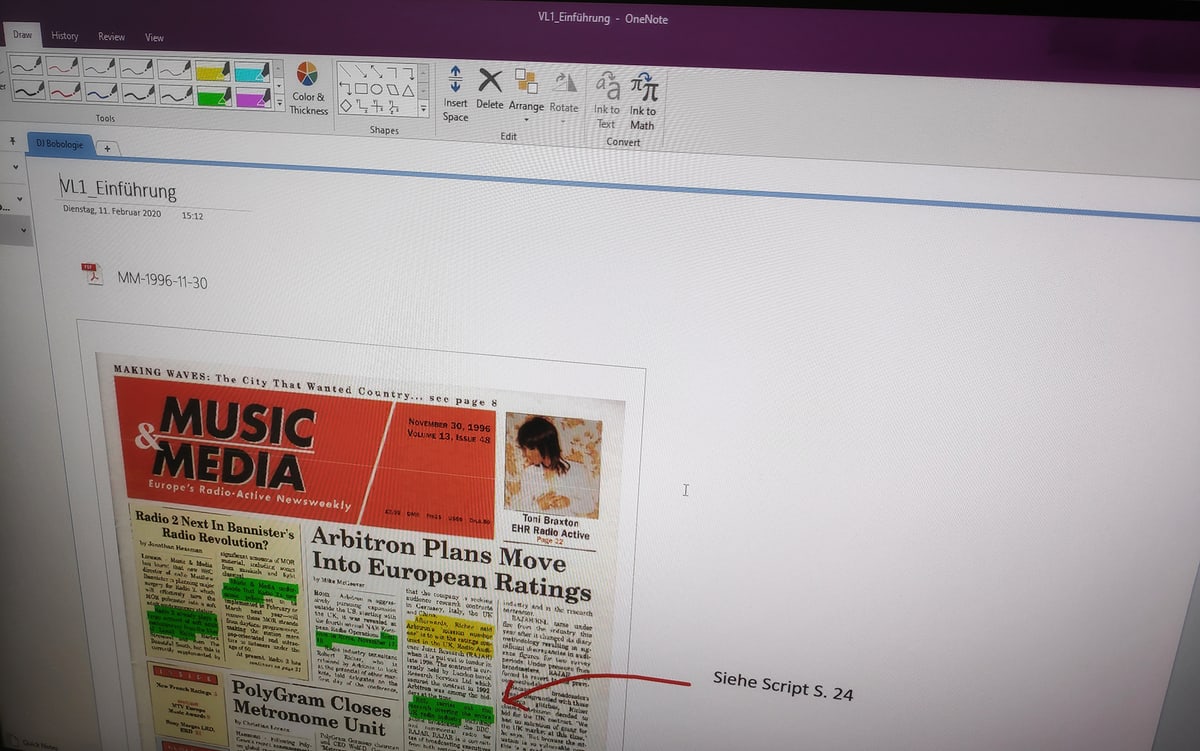The image size is (1200, 751).
Task: Open Color & Thickness settings
Action: point(308,89)
